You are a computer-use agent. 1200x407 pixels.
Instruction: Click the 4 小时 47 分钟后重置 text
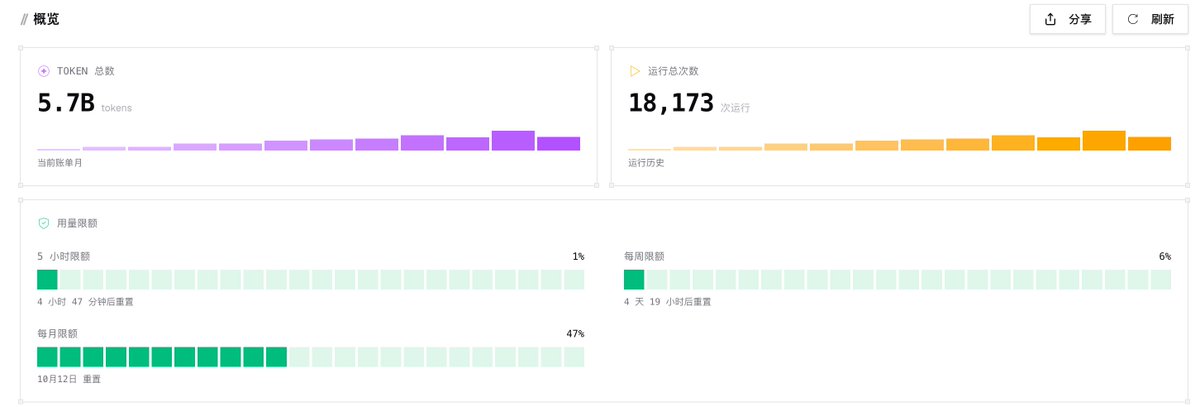pos(85,301)
